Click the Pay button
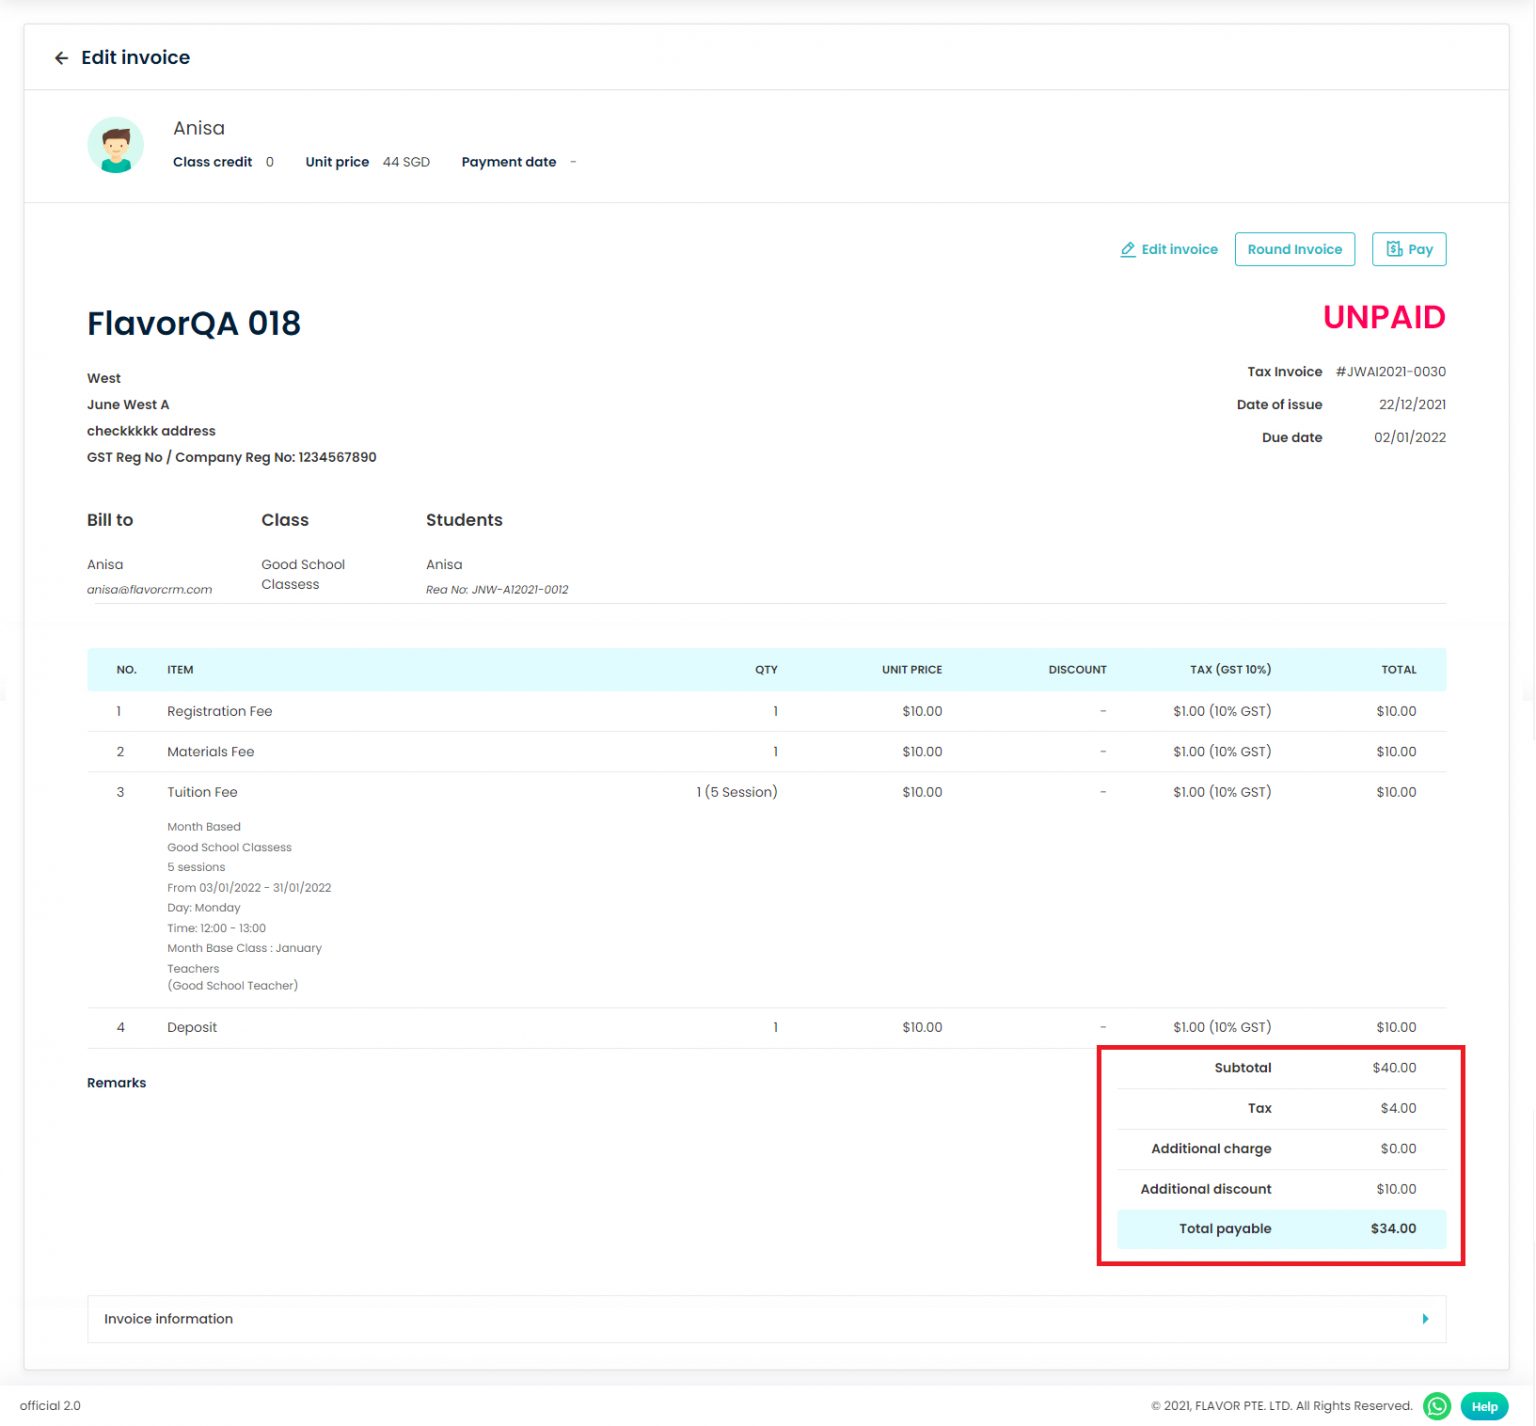The width and height of the screenshot is (1536, 1426). 1409,249
